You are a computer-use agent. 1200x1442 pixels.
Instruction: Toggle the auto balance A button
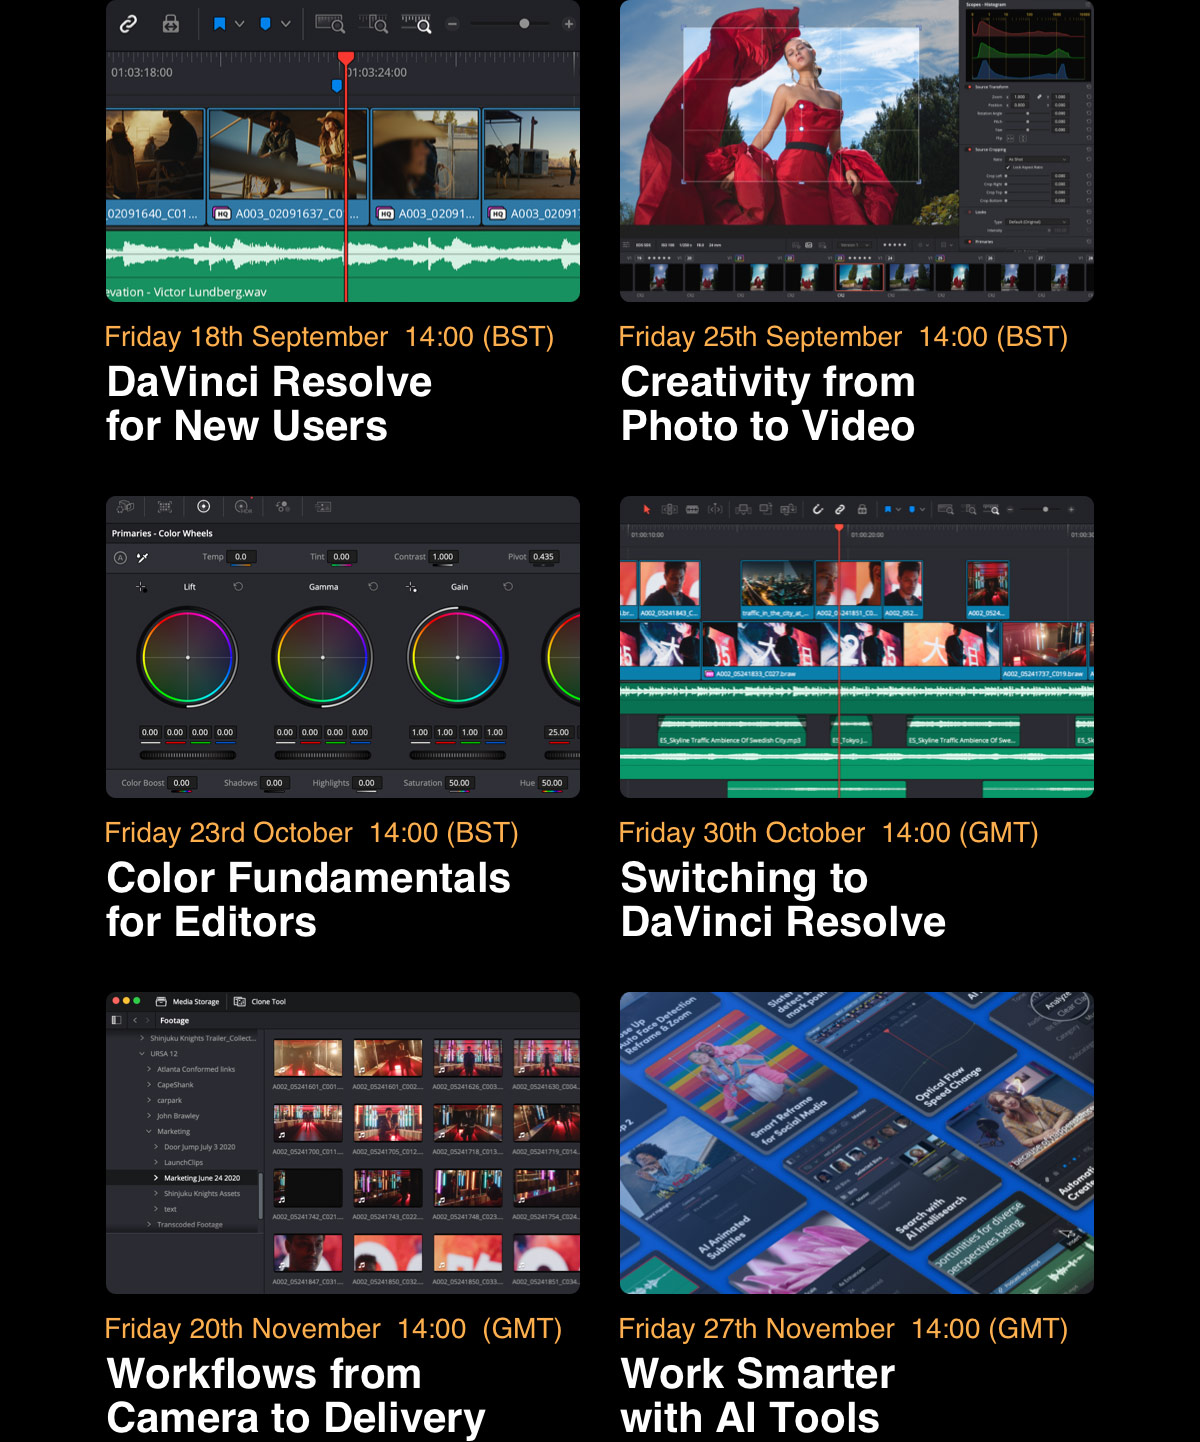point(120,558)
